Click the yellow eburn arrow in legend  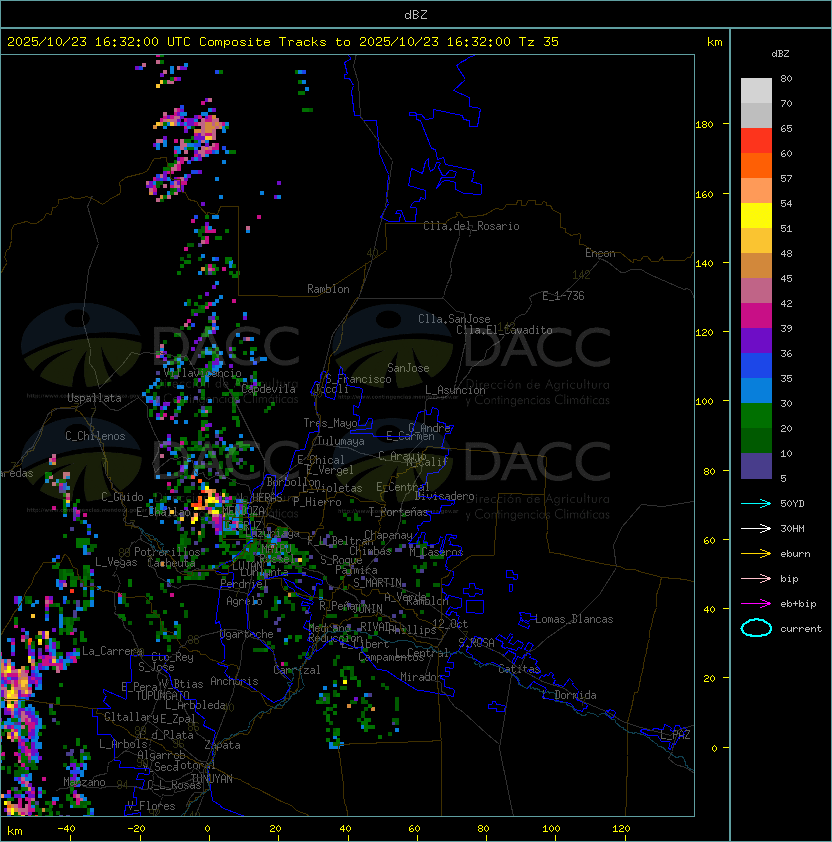756,553
